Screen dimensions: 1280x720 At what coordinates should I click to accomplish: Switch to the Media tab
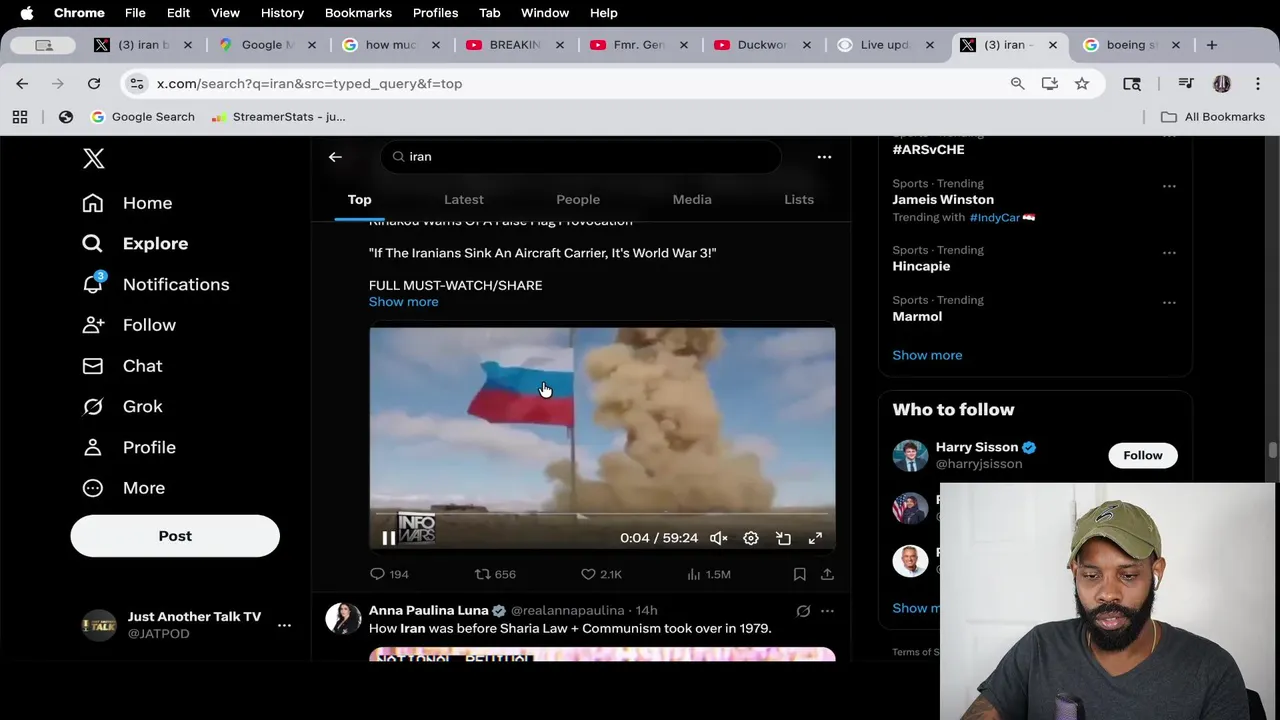pyautogui.click(x=692, y=199)
